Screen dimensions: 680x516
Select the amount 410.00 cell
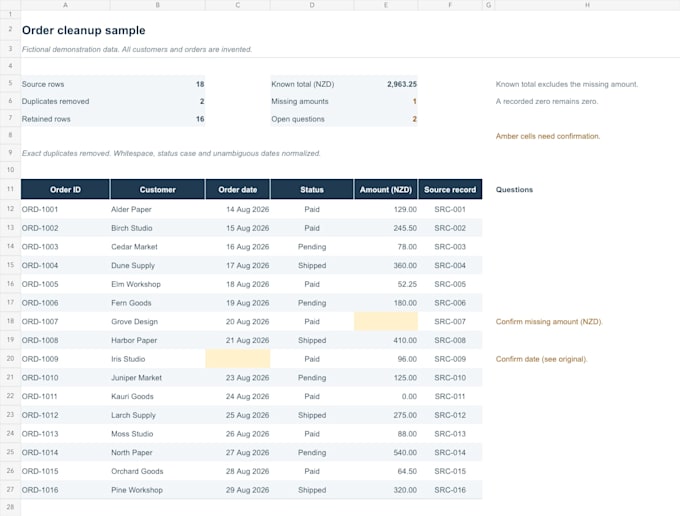pos(386,340)
